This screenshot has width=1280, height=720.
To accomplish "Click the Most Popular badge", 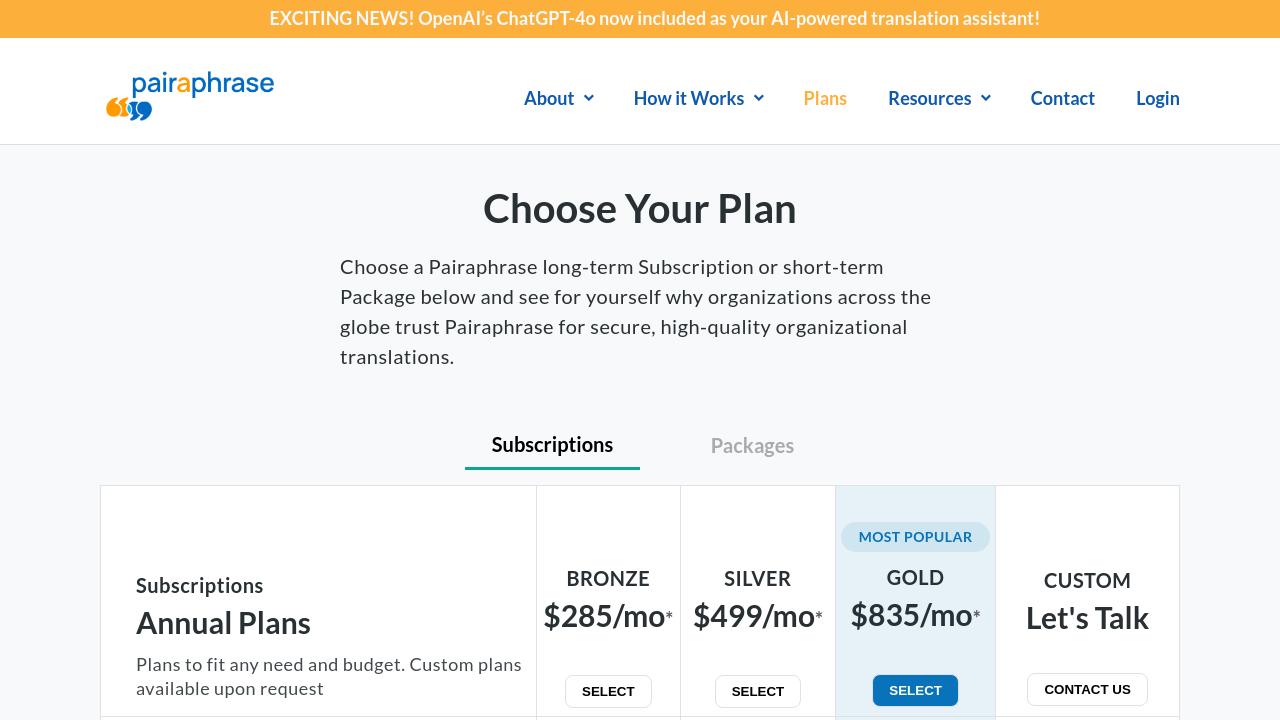I will click(x=915, y=537).
